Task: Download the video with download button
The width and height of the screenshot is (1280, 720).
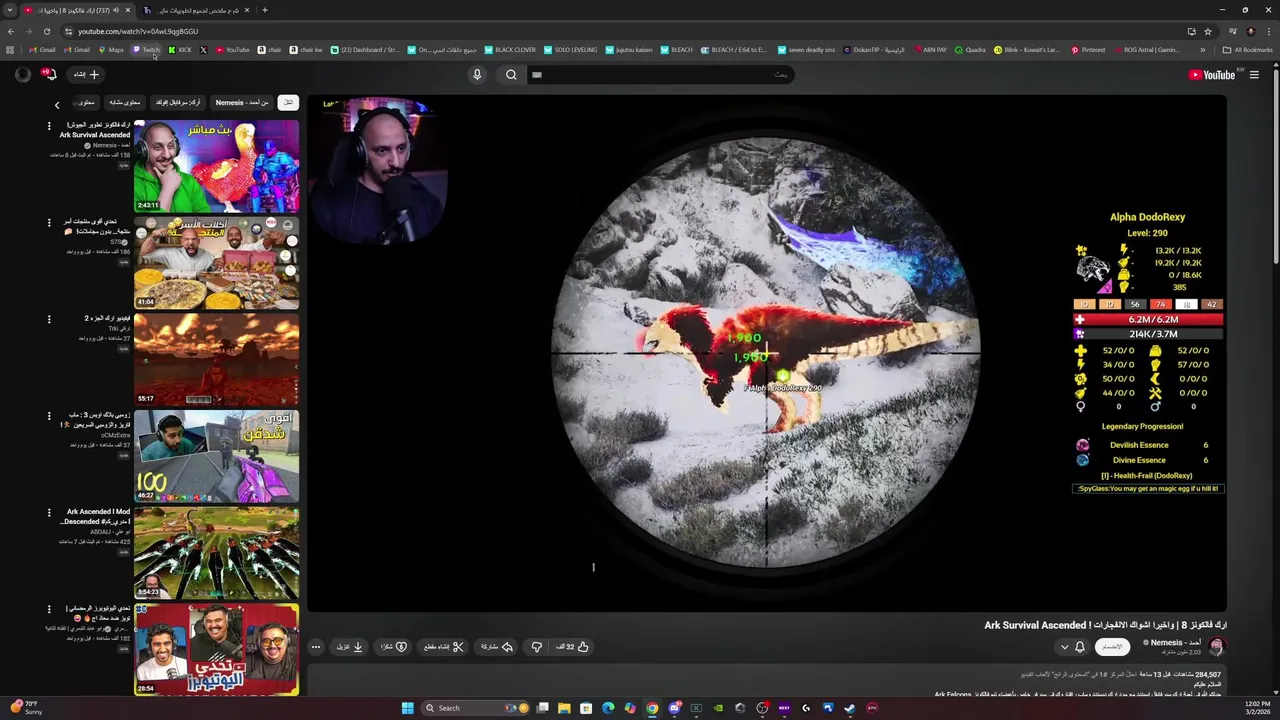Action: click(350, 647)
